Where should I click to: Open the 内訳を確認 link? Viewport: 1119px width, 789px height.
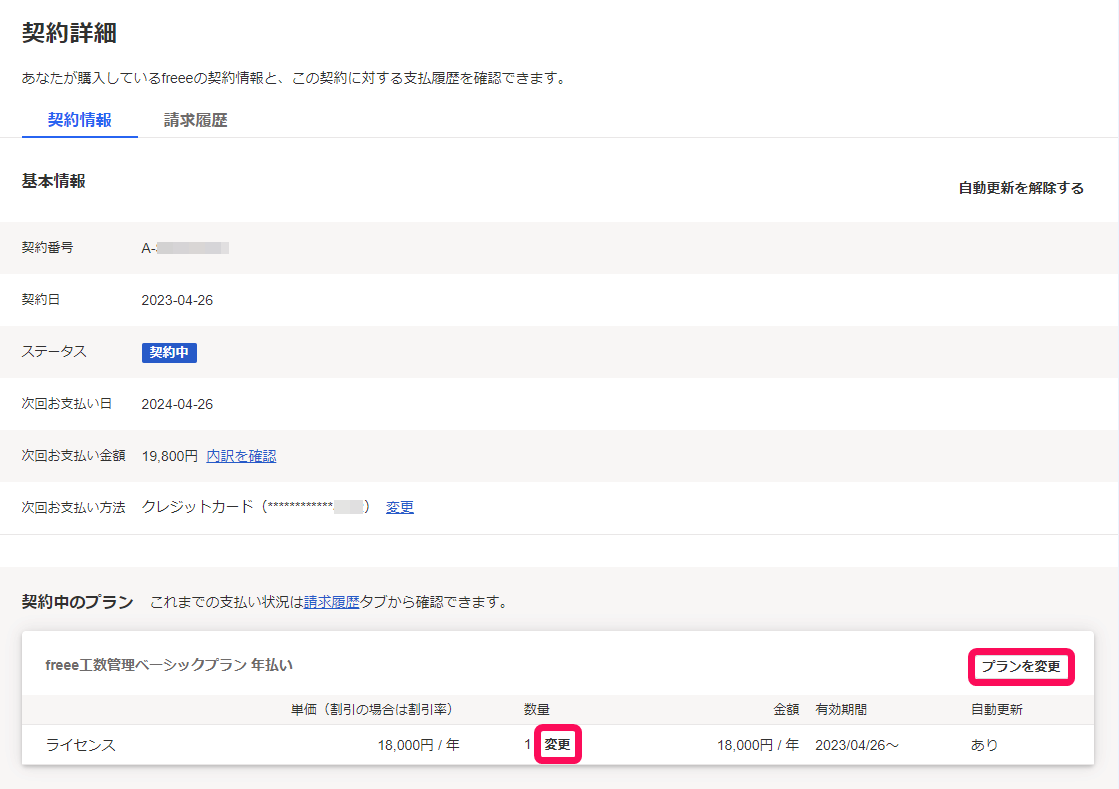[x=241, y=456]
